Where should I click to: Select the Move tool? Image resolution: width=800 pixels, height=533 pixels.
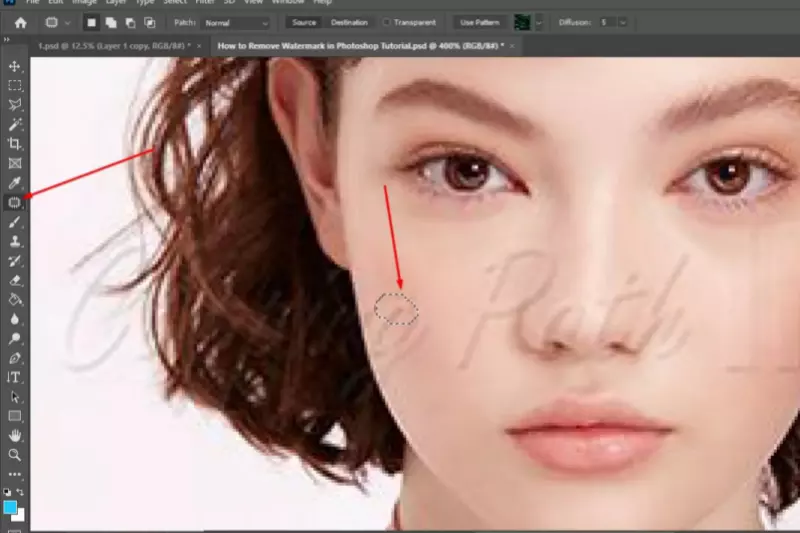click(x=14, y=66)
